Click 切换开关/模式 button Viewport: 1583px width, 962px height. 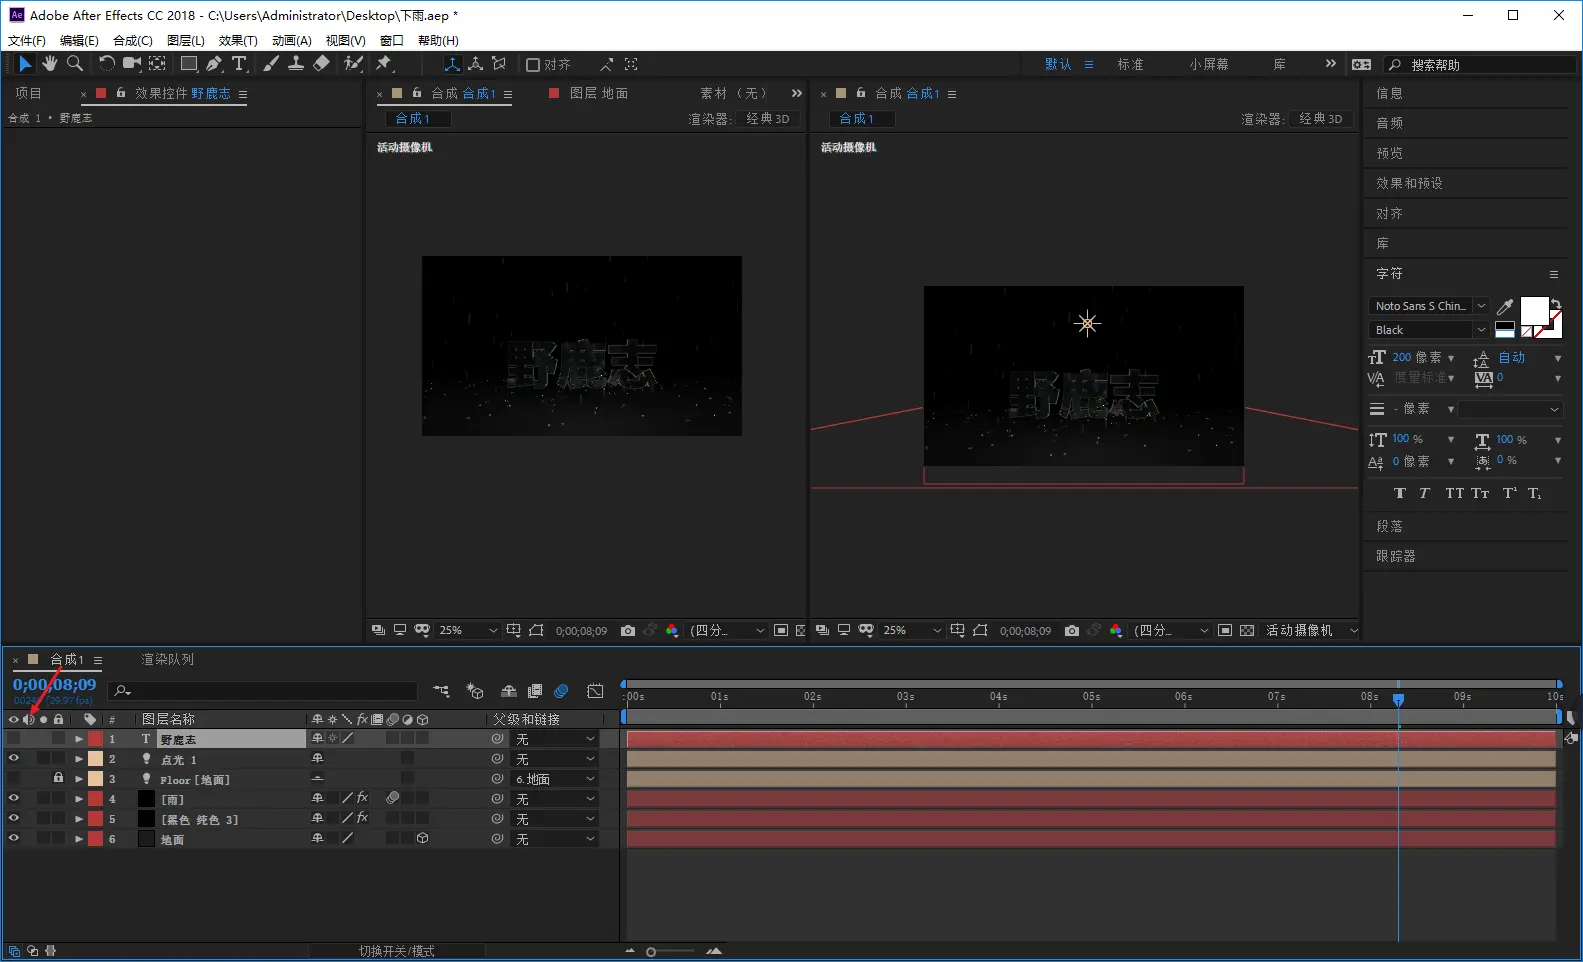coord(396,951)
